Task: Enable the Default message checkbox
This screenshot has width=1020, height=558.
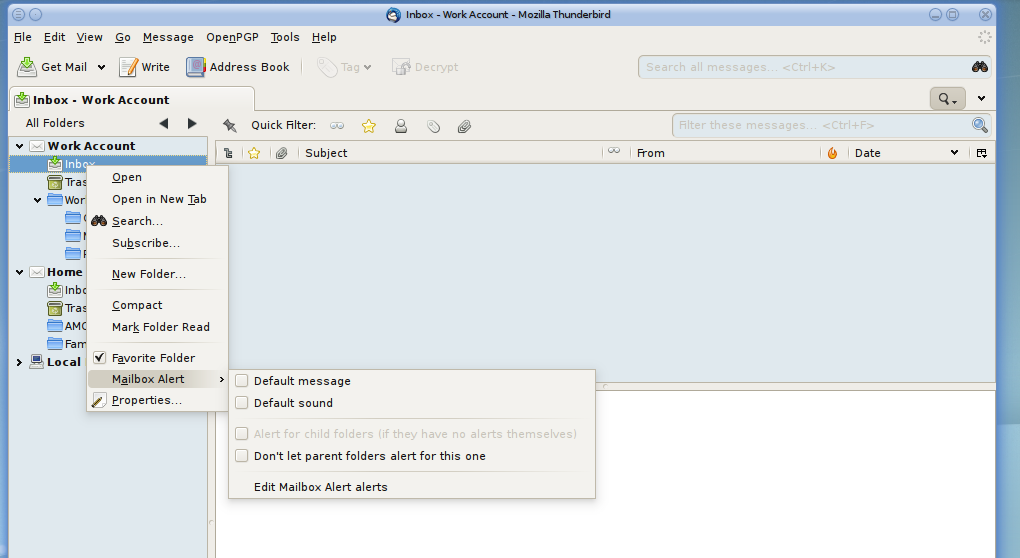Action: [x=241, y=381]
